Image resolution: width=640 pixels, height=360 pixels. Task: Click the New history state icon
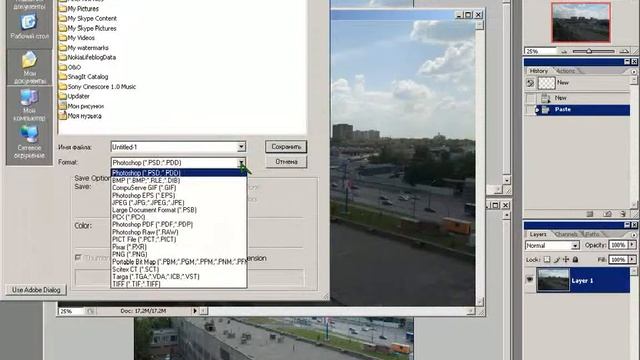point(545,98)
